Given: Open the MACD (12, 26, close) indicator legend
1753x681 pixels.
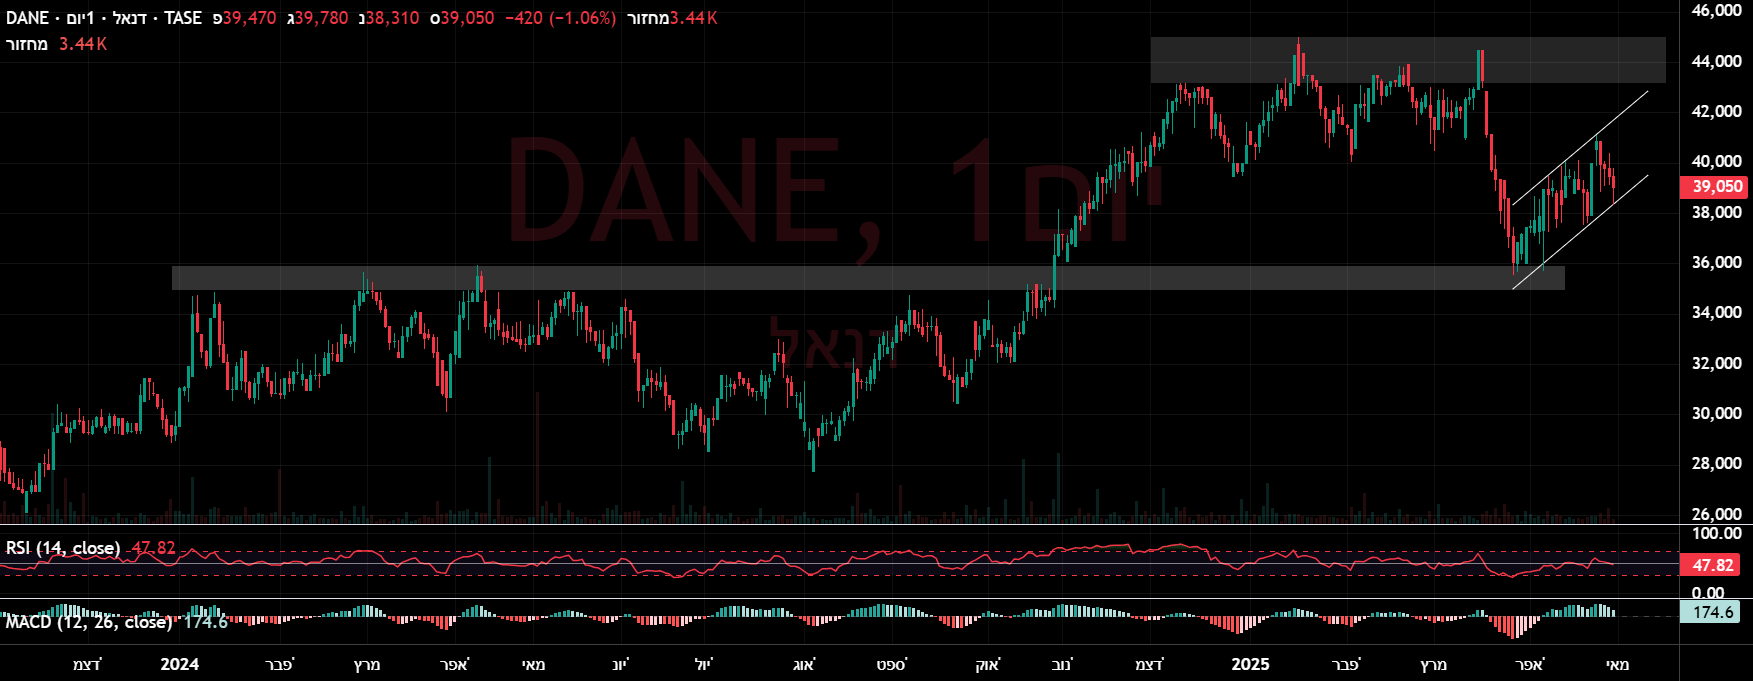Looking at the screenshot, I should coord(88,622).
